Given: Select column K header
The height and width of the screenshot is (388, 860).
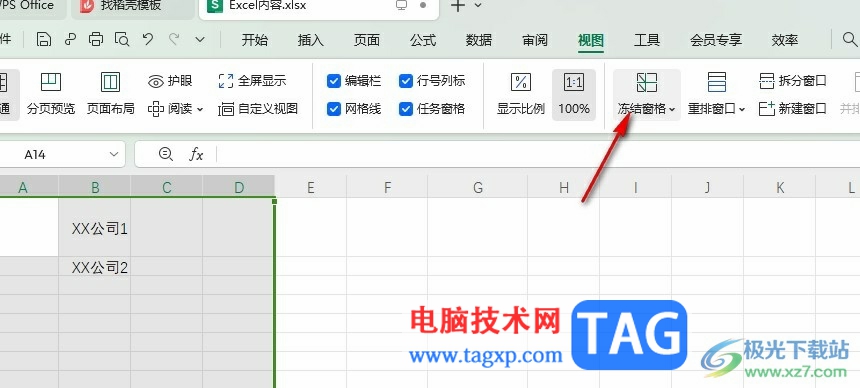Looking at the screenshot, I should pyautogui.click(x=780, y=187).
